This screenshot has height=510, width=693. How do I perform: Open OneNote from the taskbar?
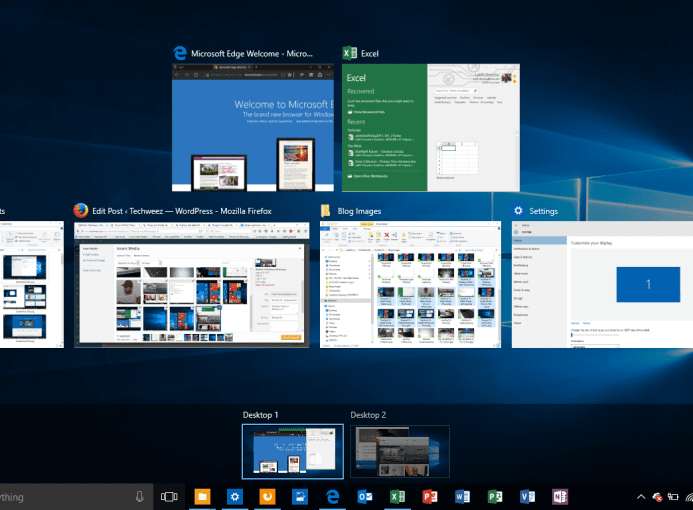pyautogui.click(x=560, y=497)
